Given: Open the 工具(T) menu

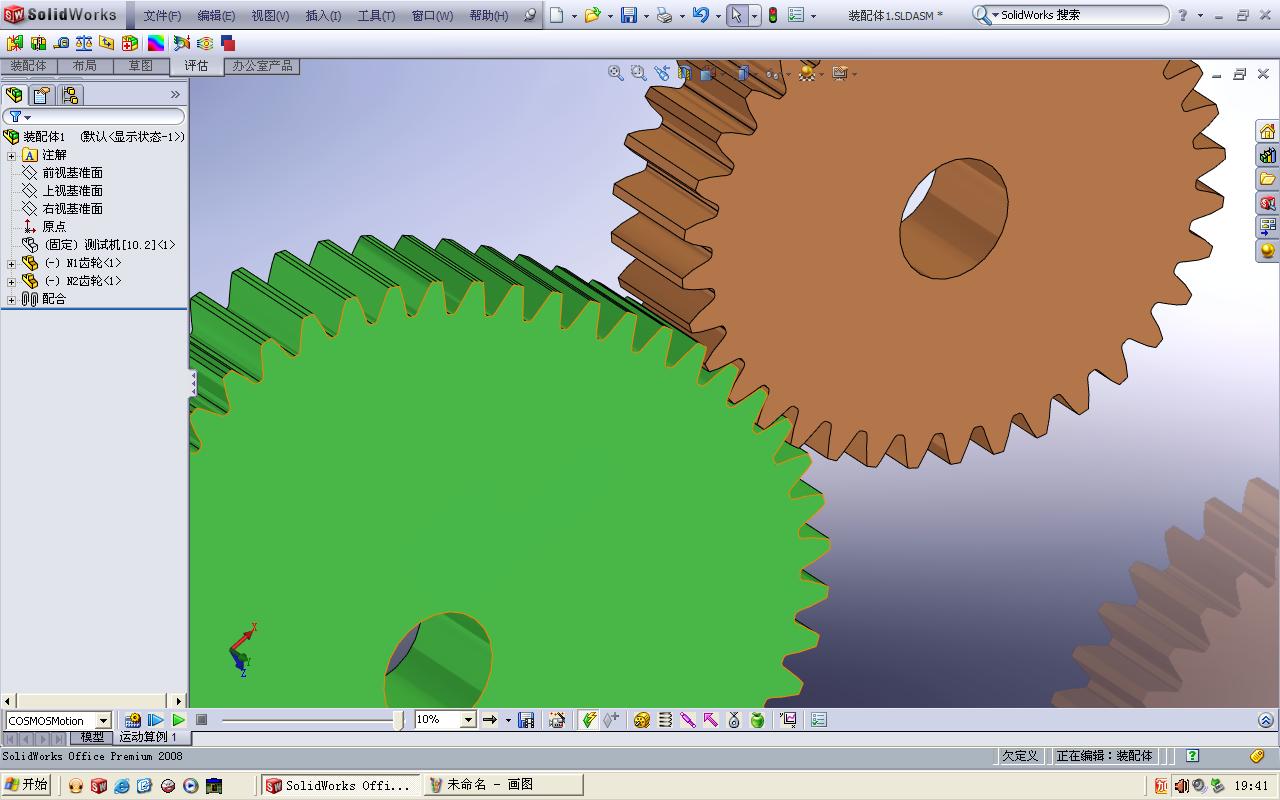Looking at the screenshot, I should [x=376, y=16].
